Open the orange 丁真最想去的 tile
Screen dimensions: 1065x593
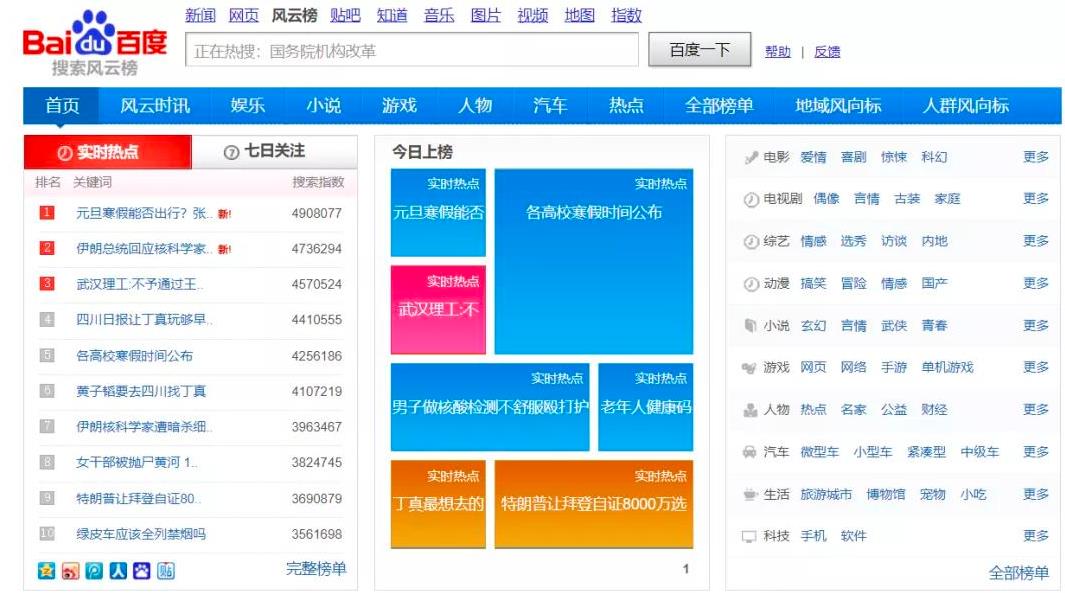pyautogui.click(x=438, y=504)
